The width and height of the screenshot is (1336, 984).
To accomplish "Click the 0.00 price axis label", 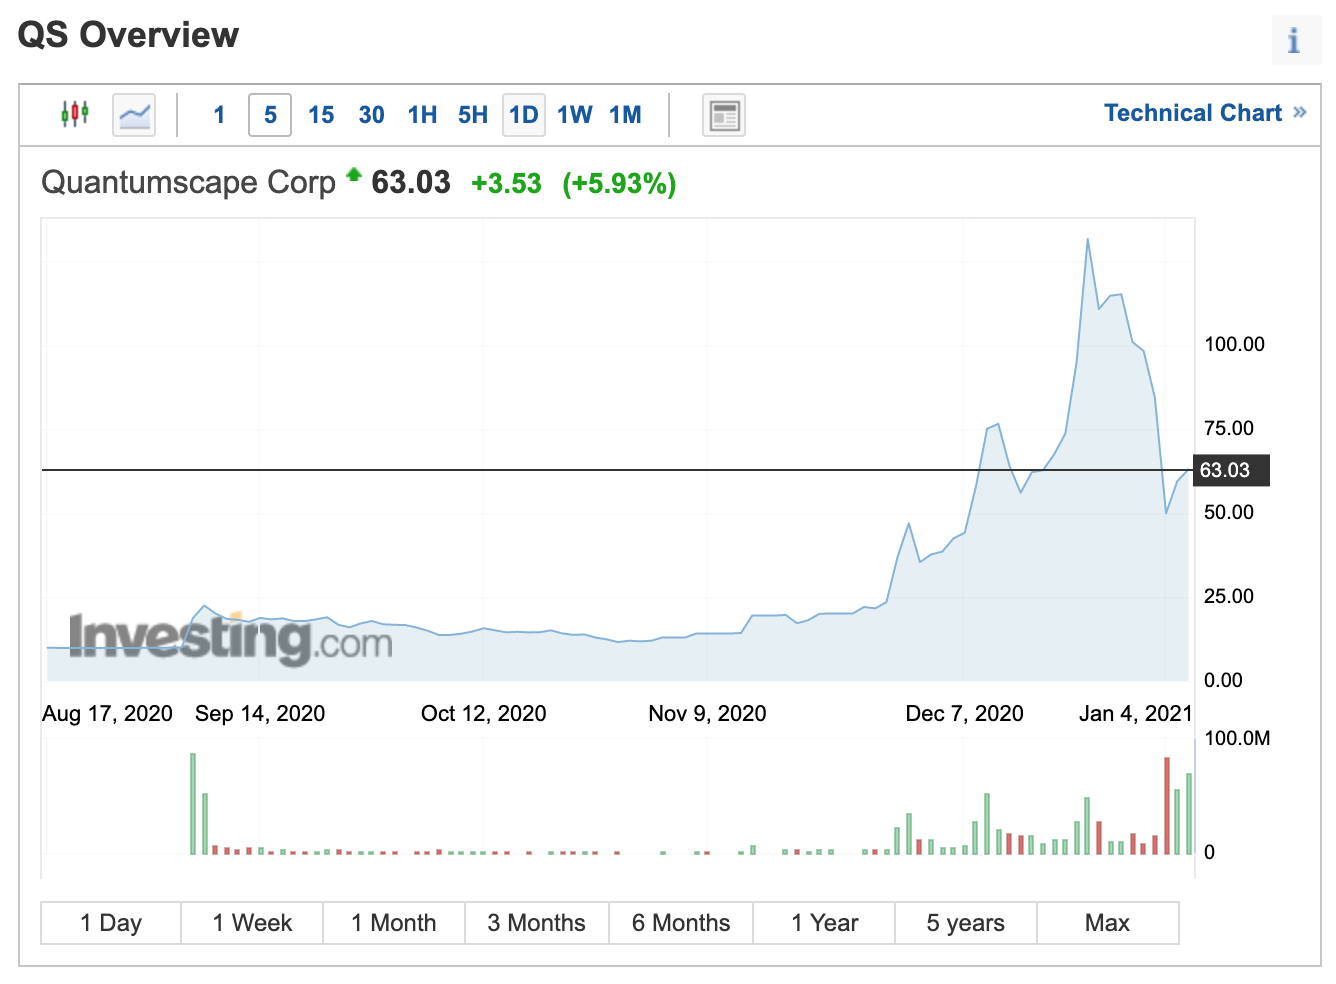I will pos(1224,681).
